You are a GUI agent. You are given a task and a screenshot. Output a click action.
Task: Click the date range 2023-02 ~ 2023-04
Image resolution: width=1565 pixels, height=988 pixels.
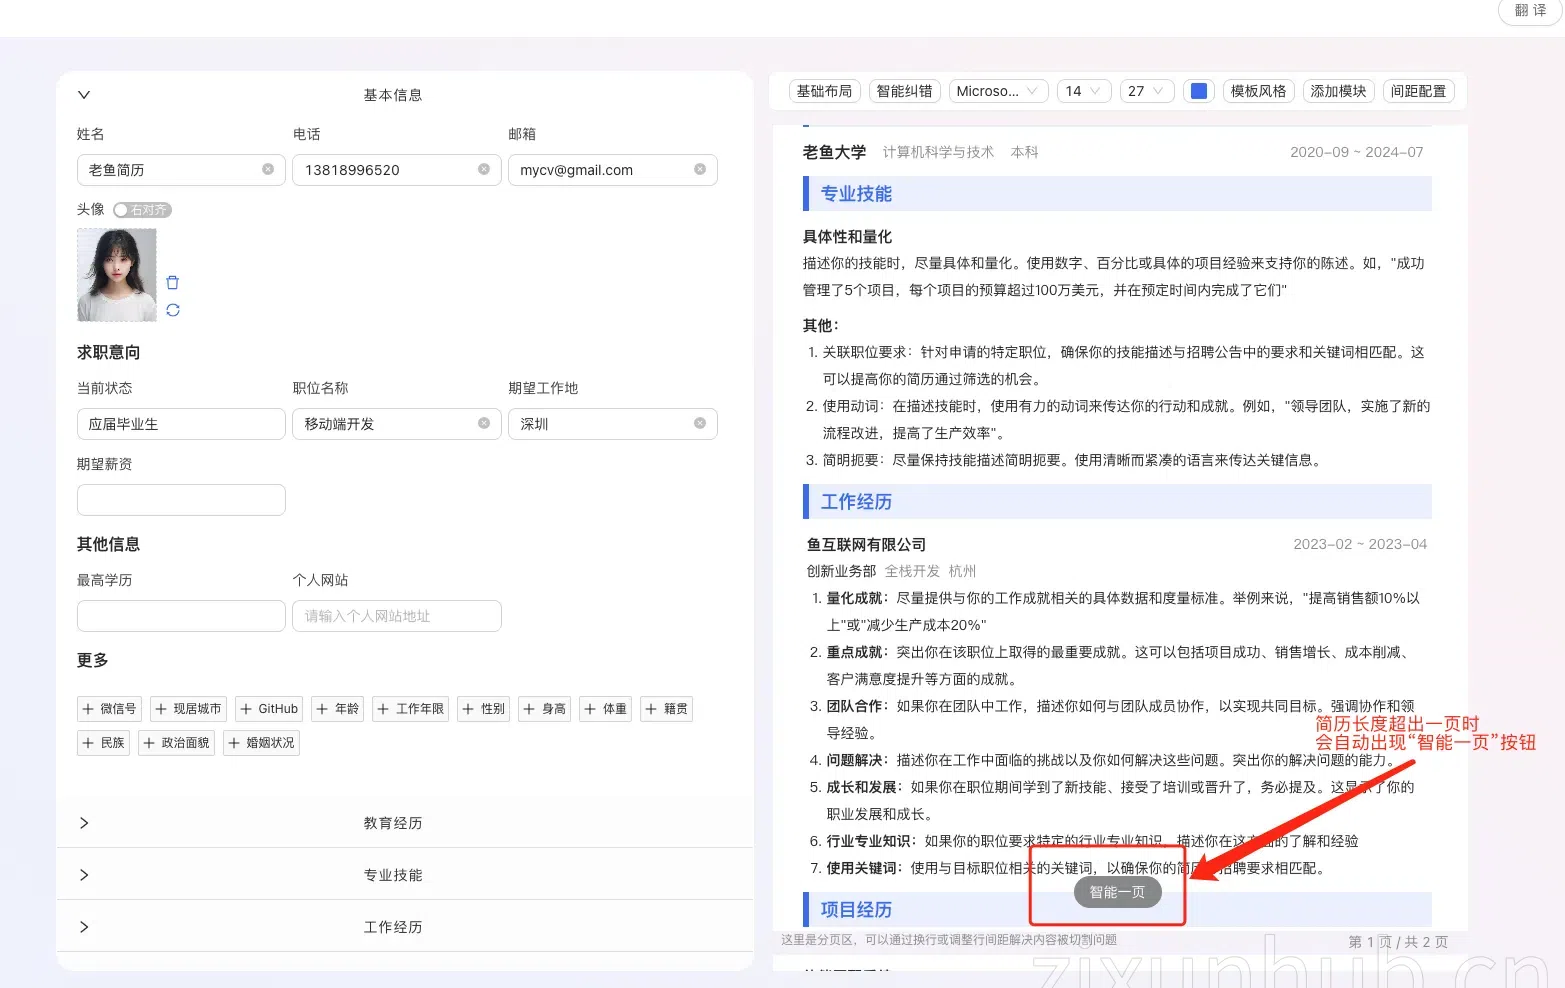click(x=1360, y=544)
